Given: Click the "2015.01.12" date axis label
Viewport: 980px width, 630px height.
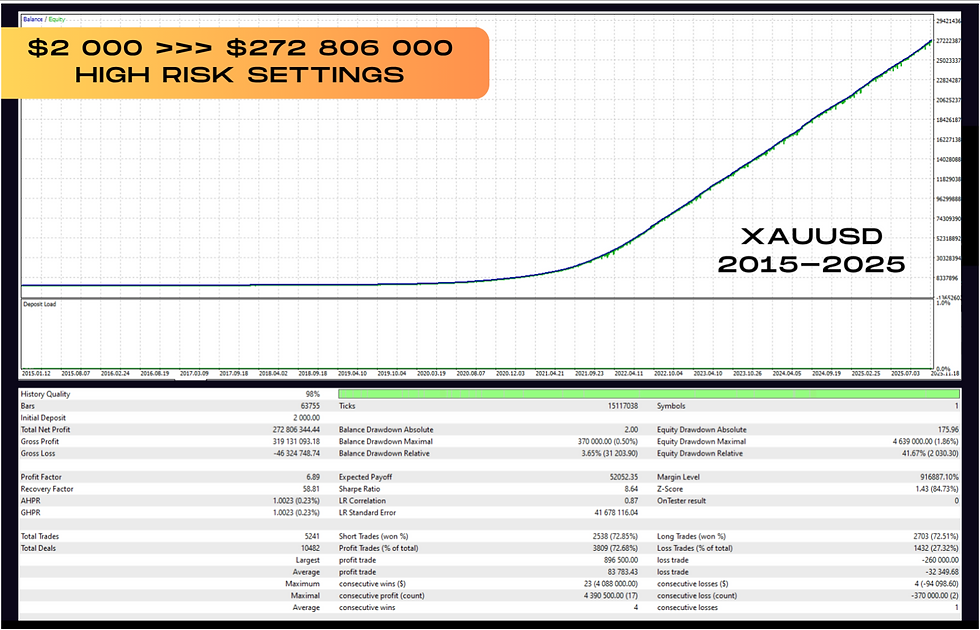Looking at the screenshot, I should coord(36,373).
